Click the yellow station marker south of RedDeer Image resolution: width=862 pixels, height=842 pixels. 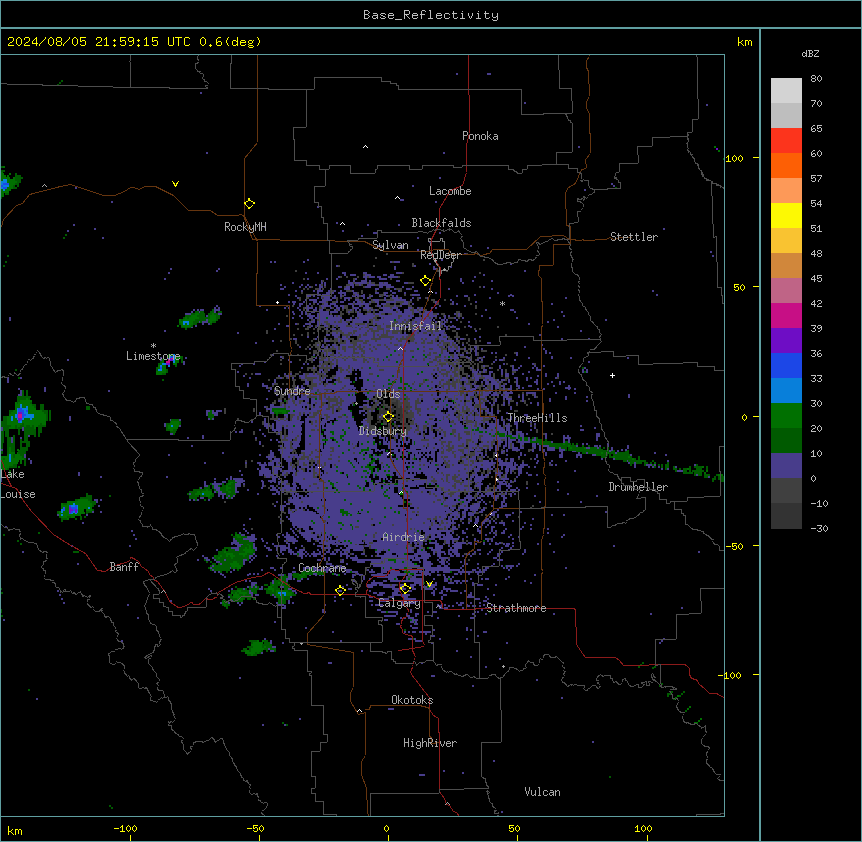(x=426, y=281)
